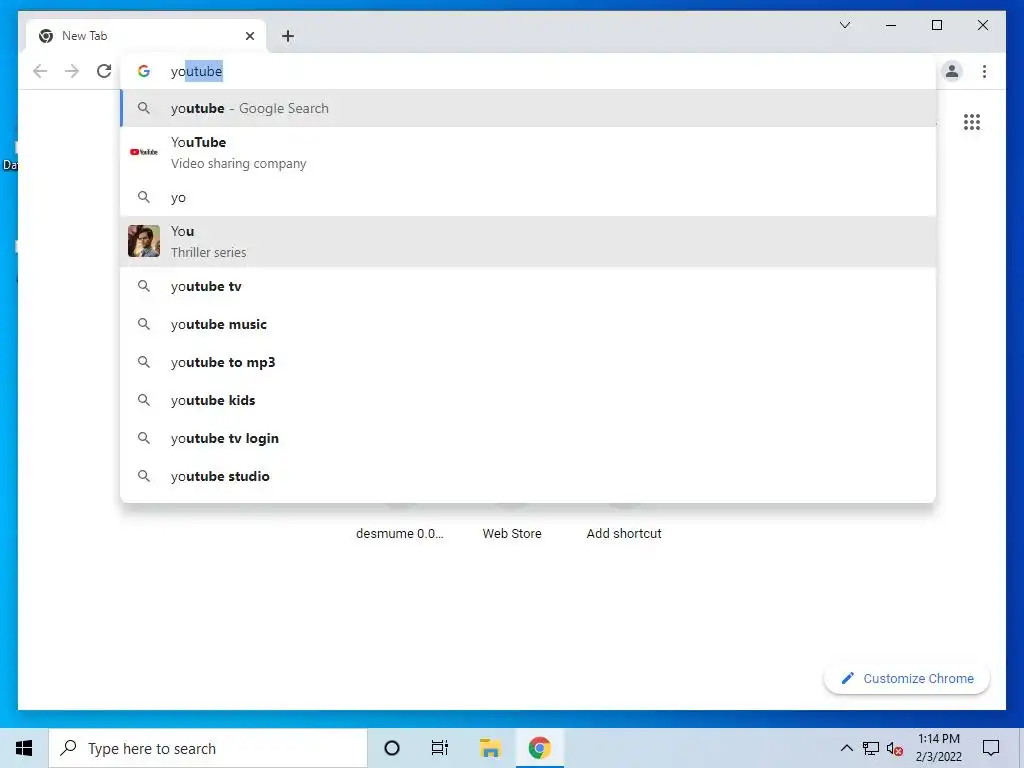Click magnifier icon beside 'youtube tv login'
Image resolution: width=1024 pixels, height=768 pixels.
coord(144,438)
